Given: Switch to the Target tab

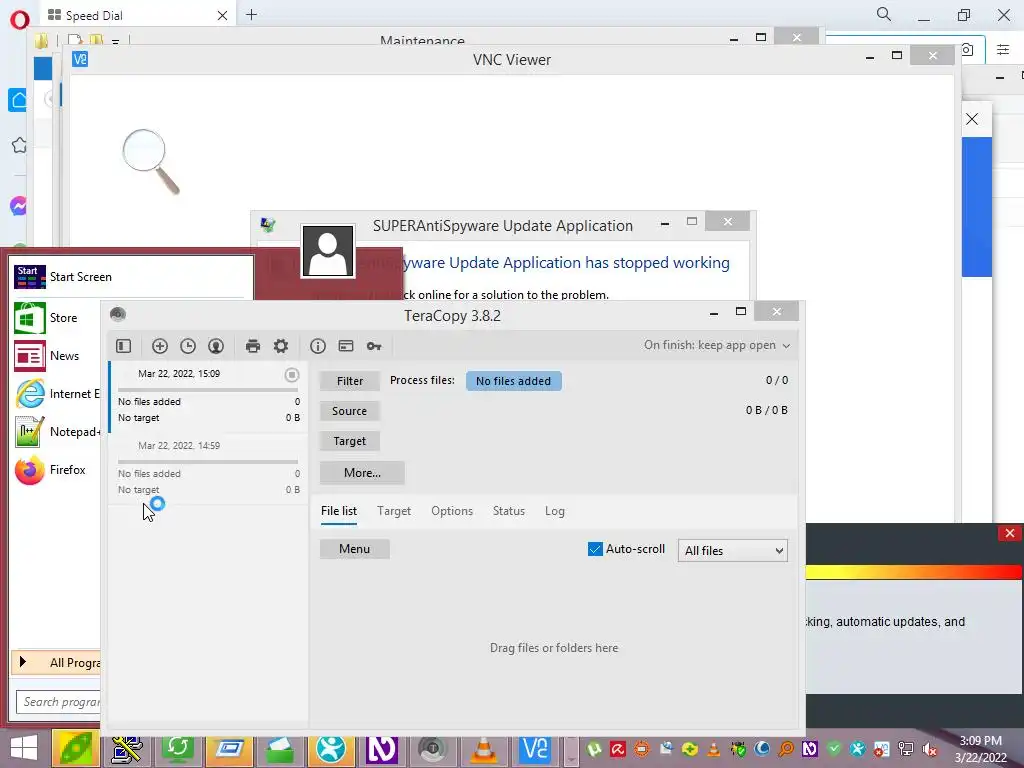Looking at the screenshot, I should [394, 511].
